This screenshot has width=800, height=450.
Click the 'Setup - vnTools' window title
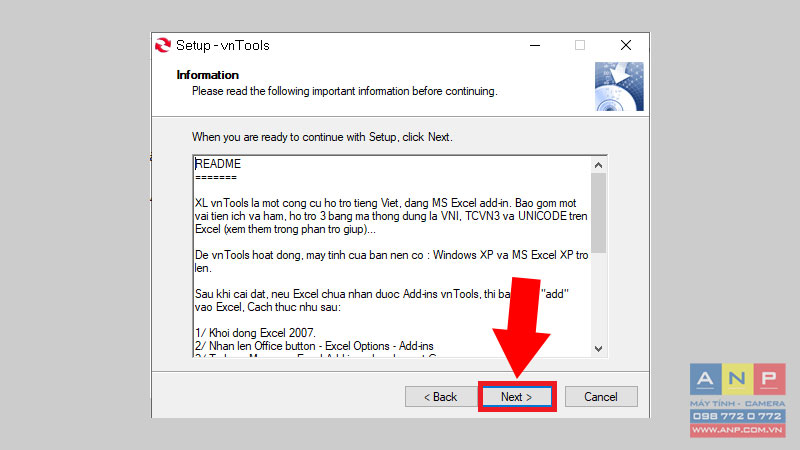tap(222, 45)
